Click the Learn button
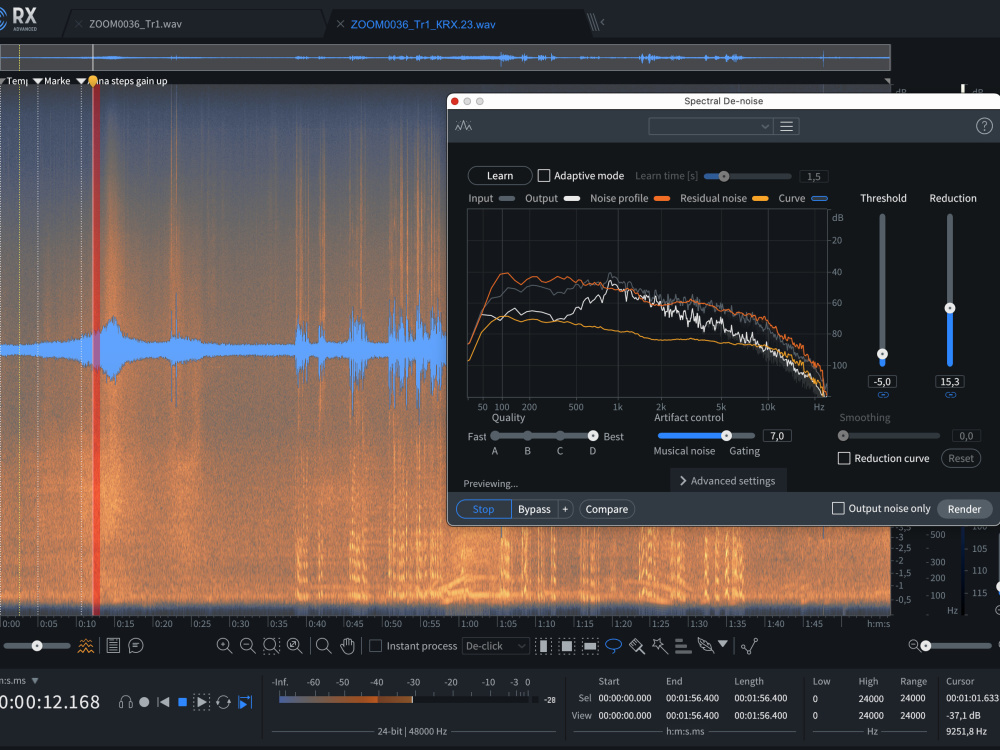 tap(500, 175)
